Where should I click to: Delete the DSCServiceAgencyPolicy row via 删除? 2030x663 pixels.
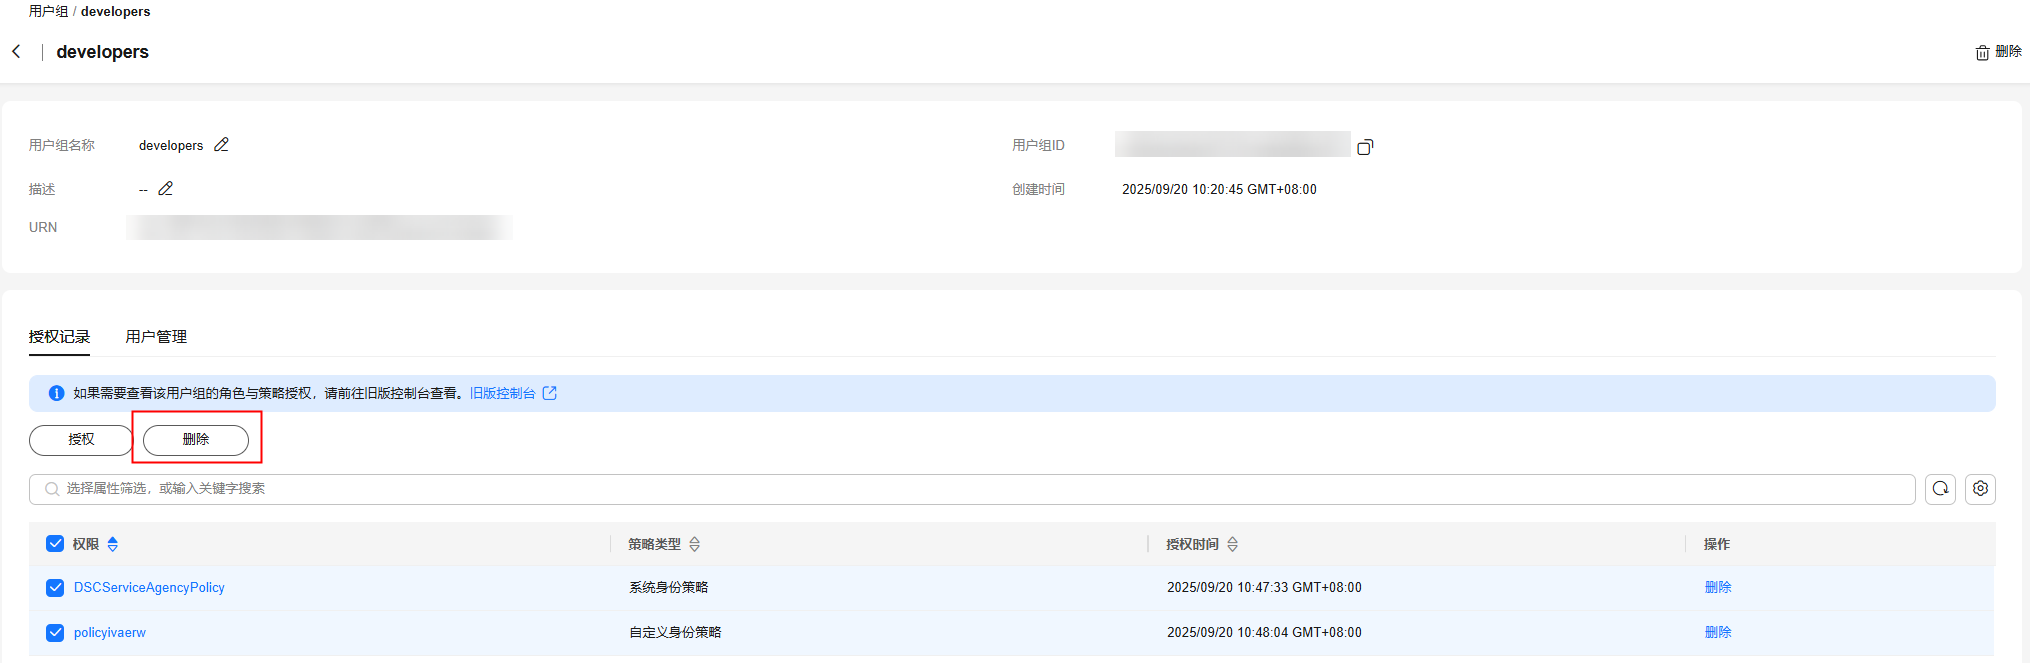(x=1718, y=588)
